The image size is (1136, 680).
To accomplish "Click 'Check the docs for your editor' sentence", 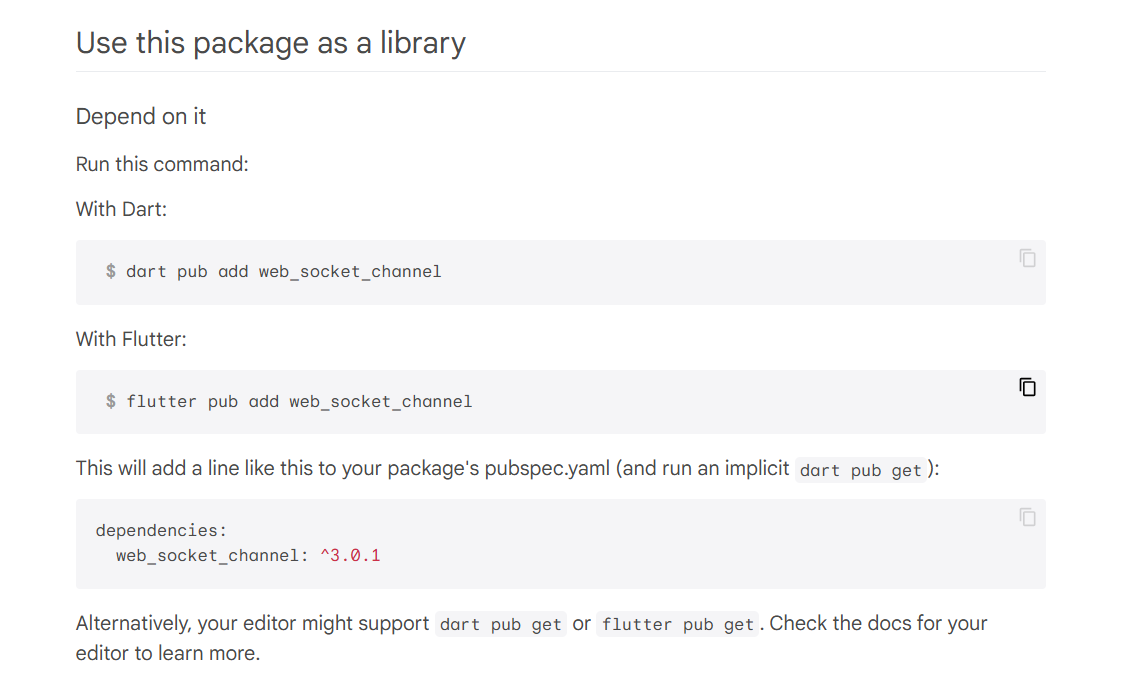I will pos(532,638).
